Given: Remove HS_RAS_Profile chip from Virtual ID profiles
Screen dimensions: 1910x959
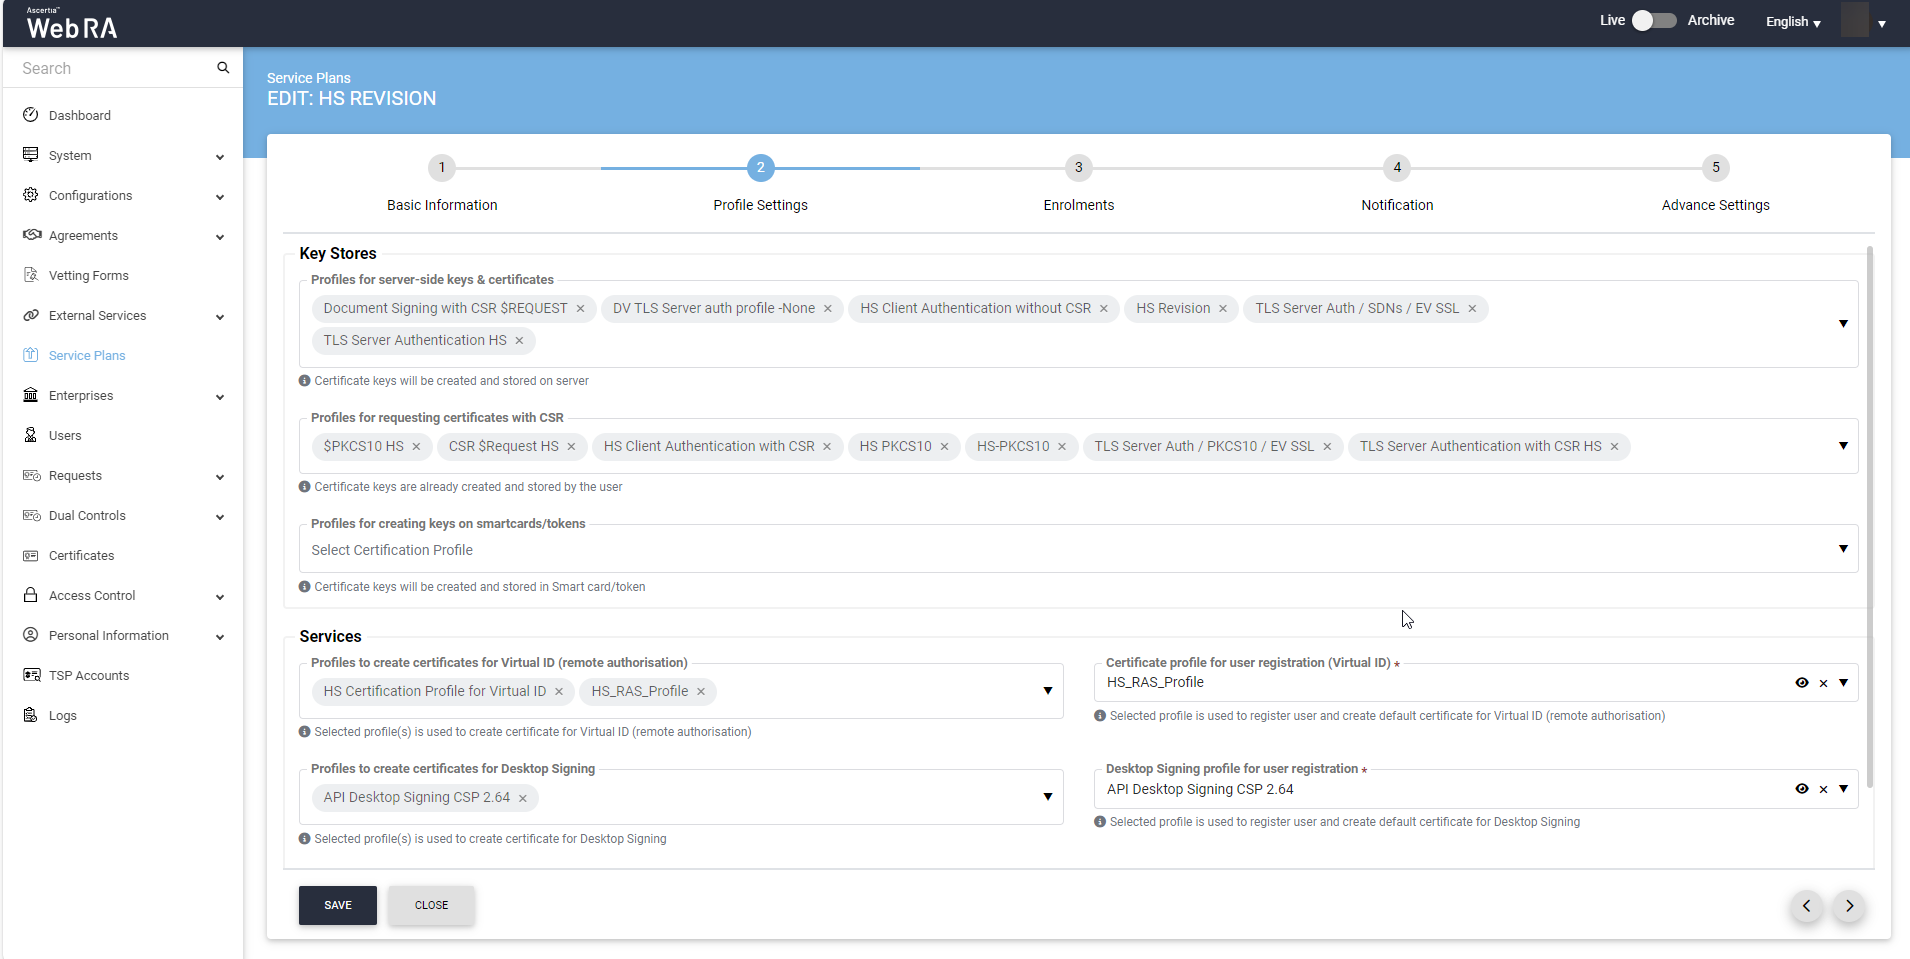Looking at the screenshot, I should pyautogui.click(x=701, y=692).
